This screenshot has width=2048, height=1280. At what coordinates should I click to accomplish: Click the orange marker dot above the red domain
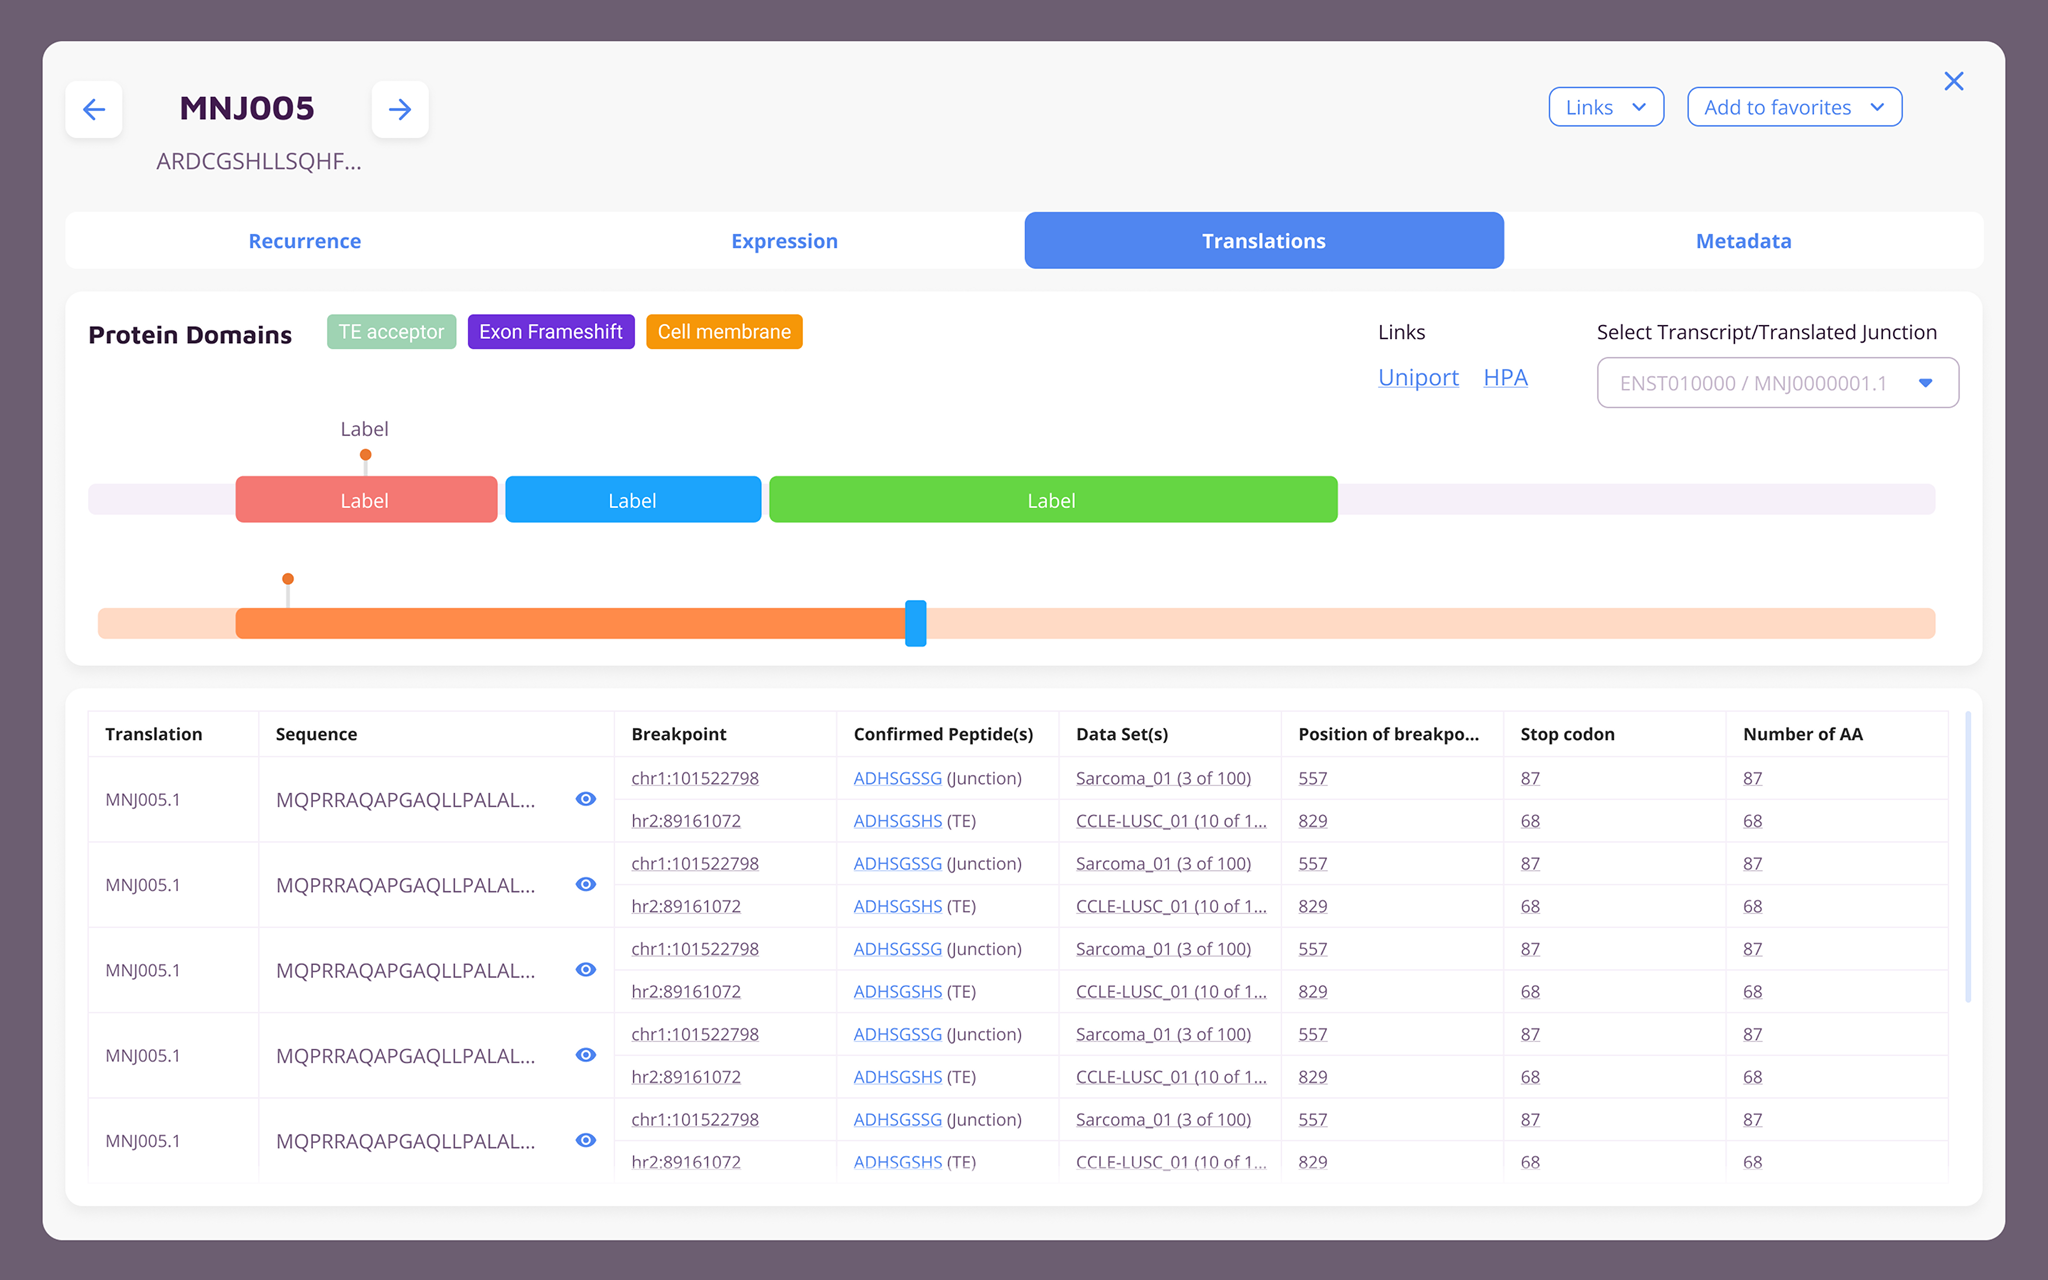click(366, 455)
